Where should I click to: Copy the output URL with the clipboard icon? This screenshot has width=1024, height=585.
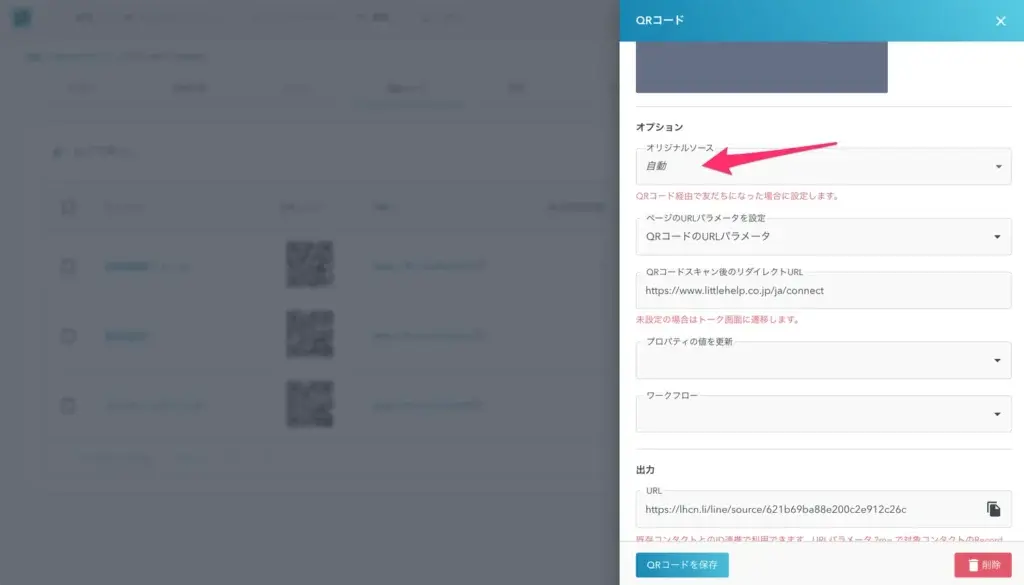[993, 509]
